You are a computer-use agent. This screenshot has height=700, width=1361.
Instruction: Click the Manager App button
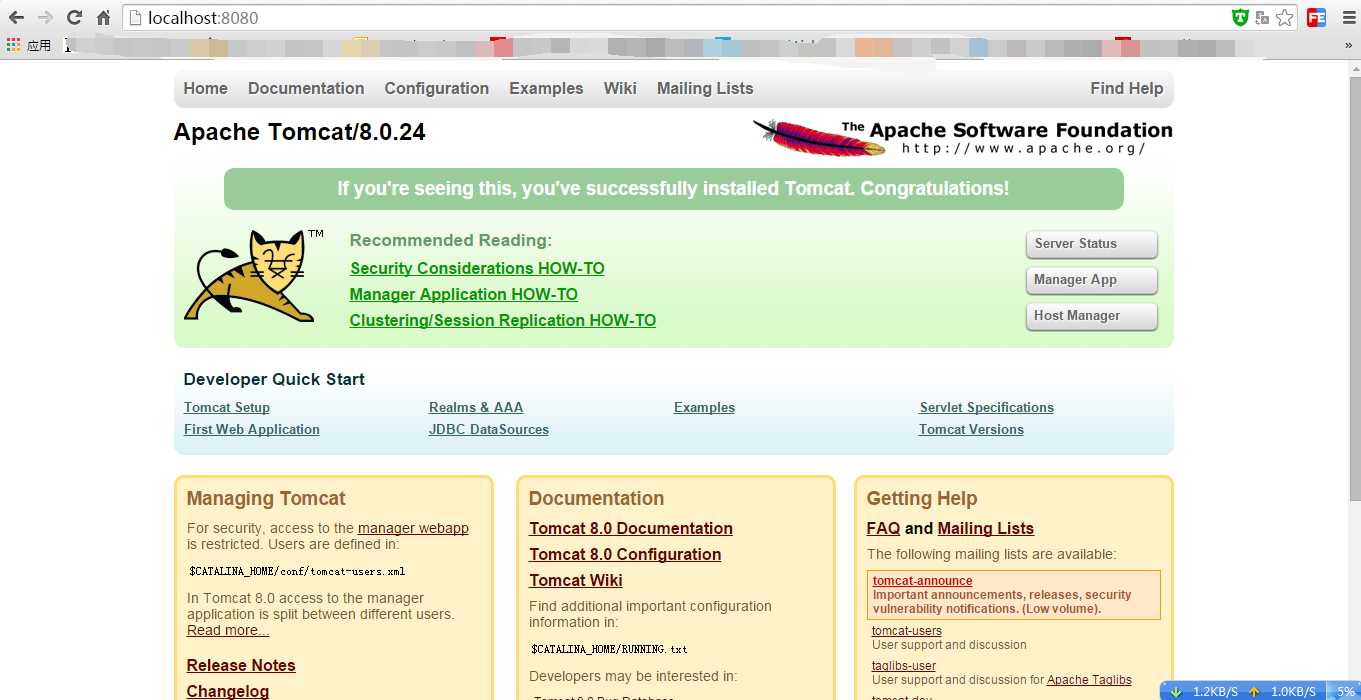[1092, 280]
